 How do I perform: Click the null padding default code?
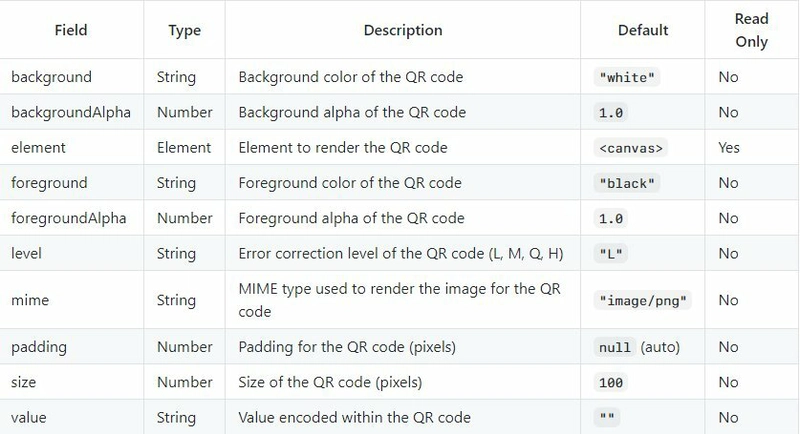click(615, 347)
